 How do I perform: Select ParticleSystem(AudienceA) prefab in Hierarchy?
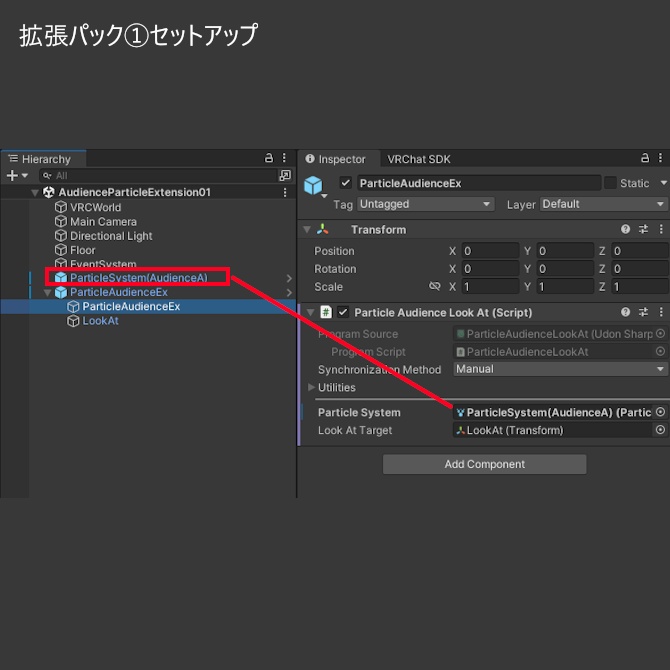coord(138,278)
